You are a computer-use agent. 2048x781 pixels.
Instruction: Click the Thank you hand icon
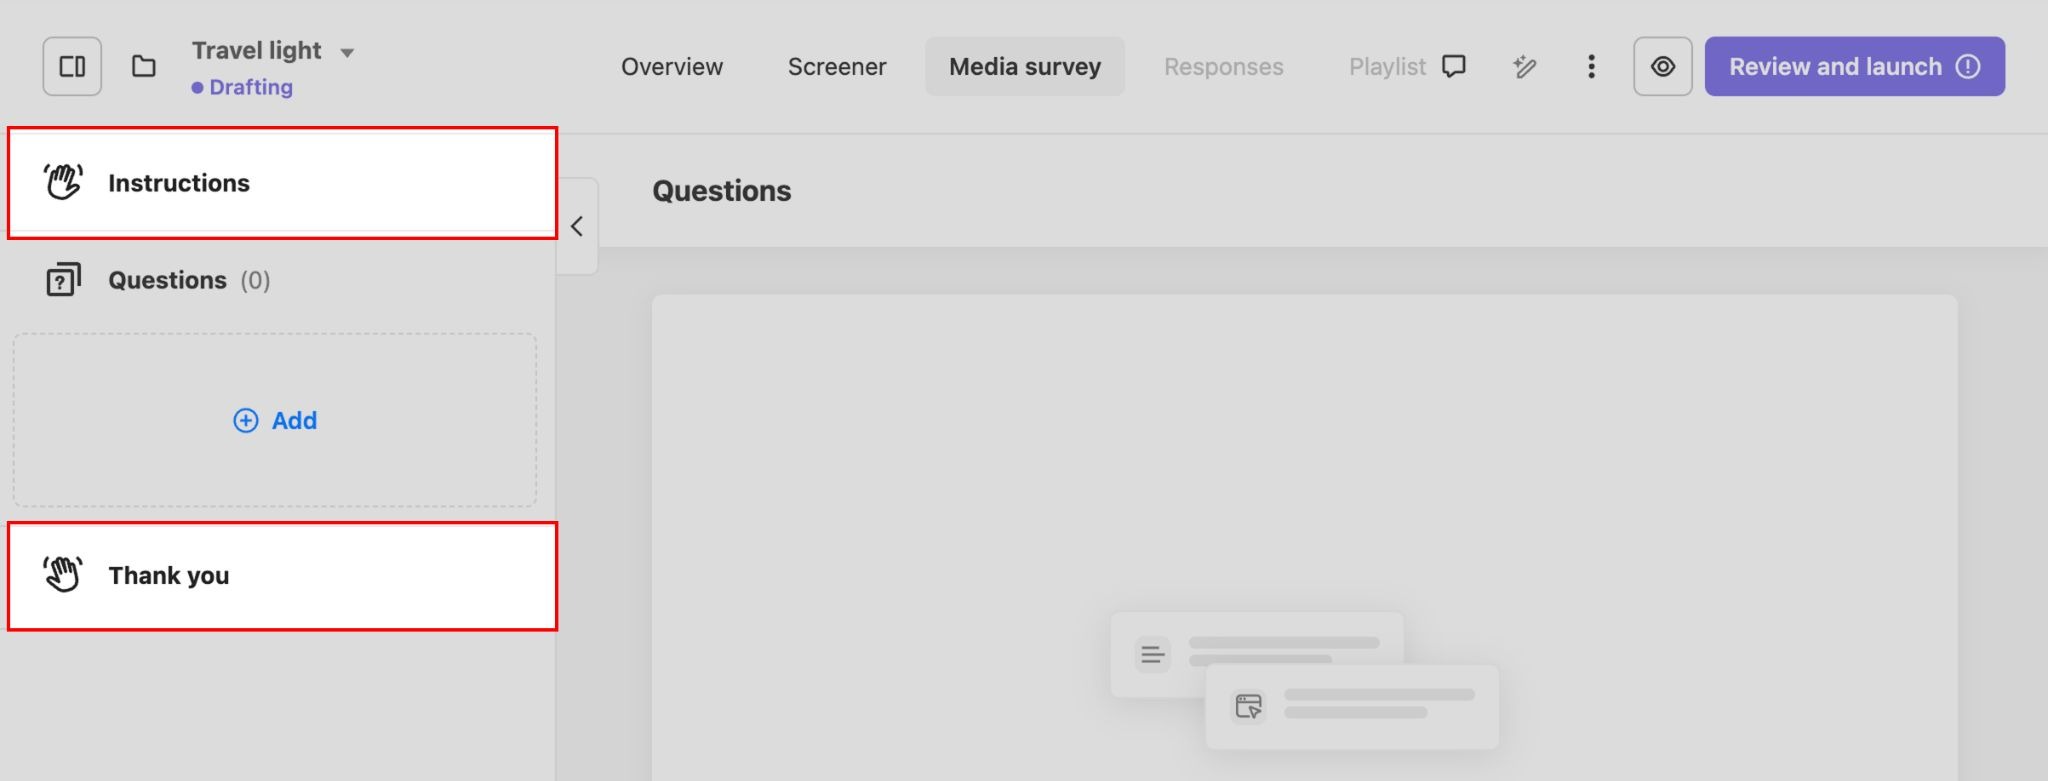pyautogui.click(x=63, y=575)
